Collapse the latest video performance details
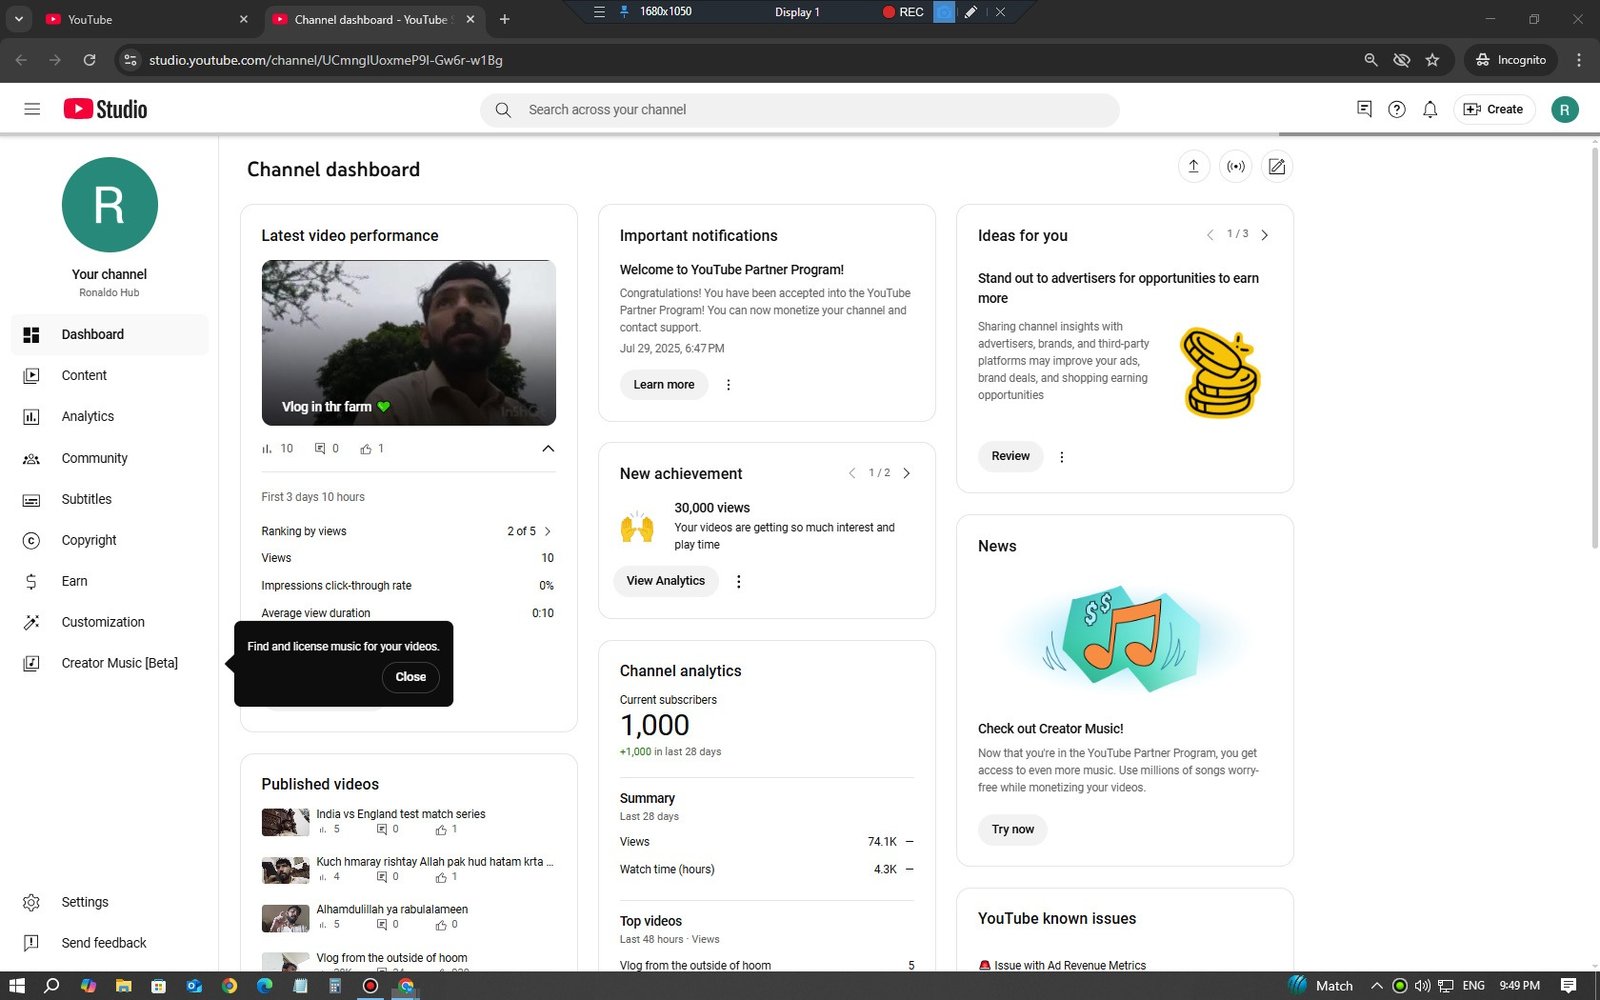The width and height of the screenshot is (1600, 1000). point(548,449)
